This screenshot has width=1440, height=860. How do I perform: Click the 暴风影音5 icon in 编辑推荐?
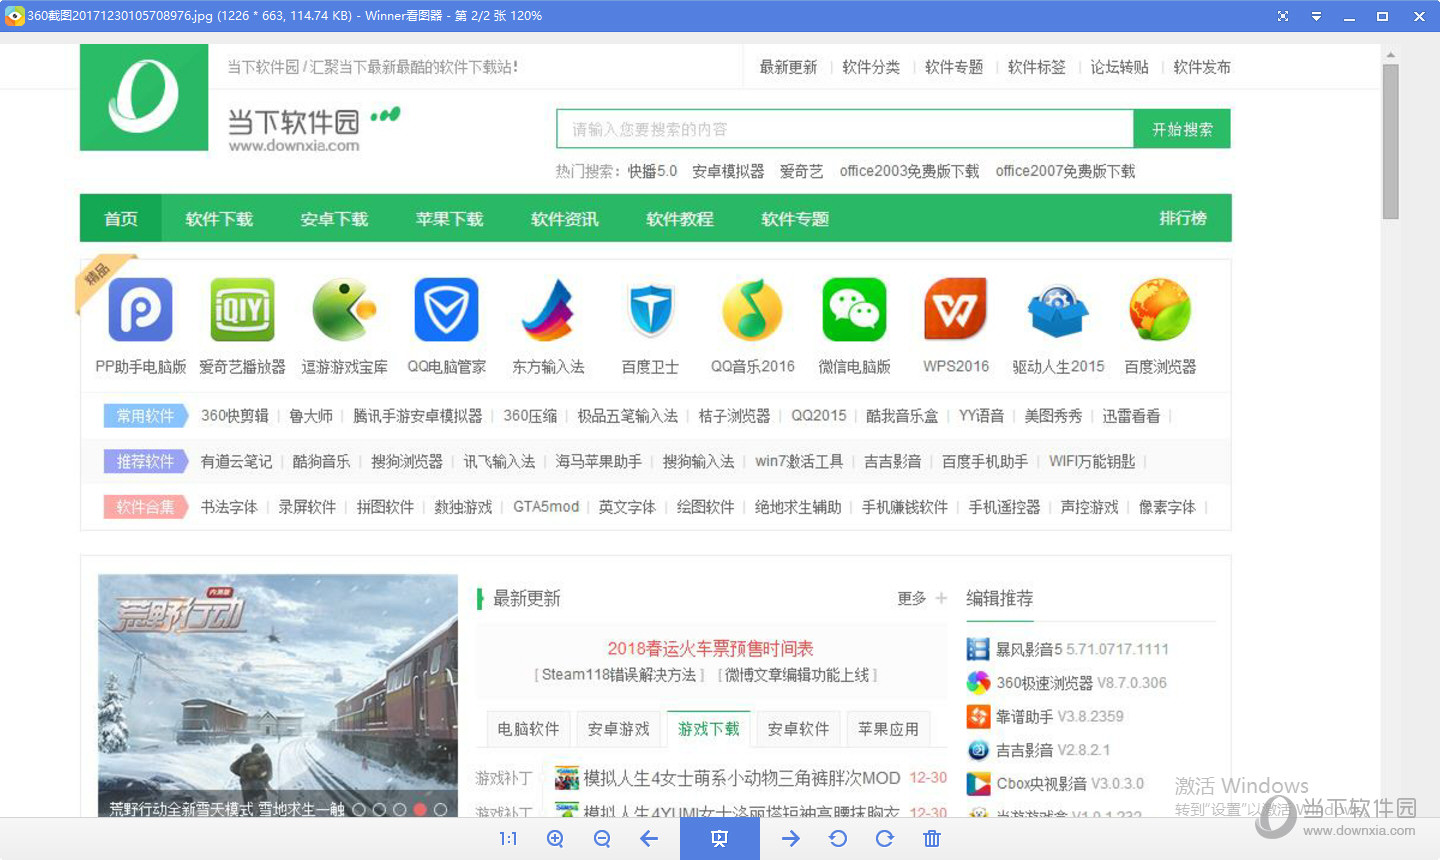point(978,649)
